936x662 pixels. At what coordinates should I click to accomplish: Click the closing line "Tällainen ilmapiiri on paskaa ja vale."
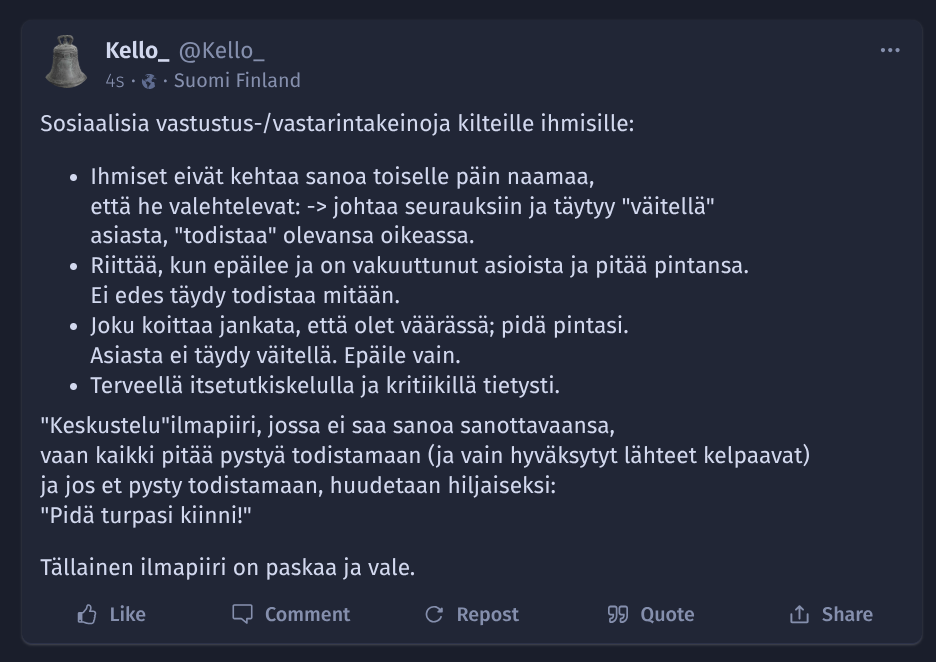(227, 568)
